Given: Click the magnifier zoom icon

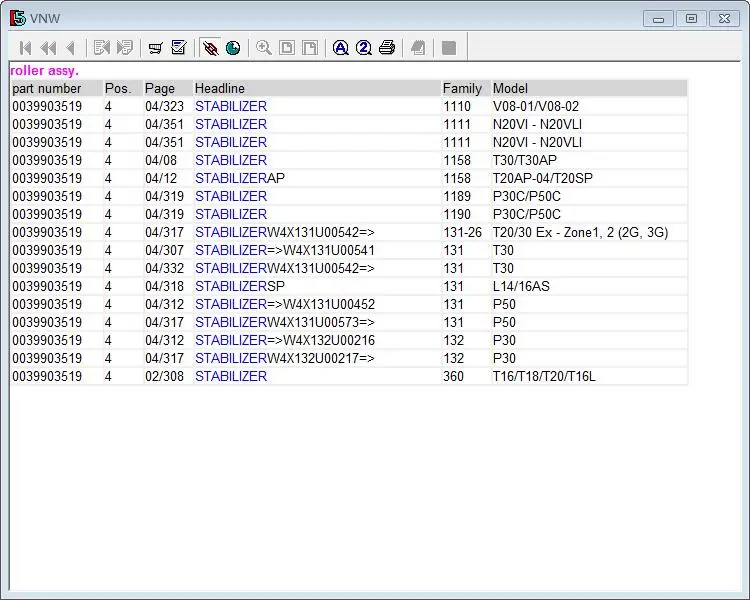Looking at the screenshot, I should 264,48.
